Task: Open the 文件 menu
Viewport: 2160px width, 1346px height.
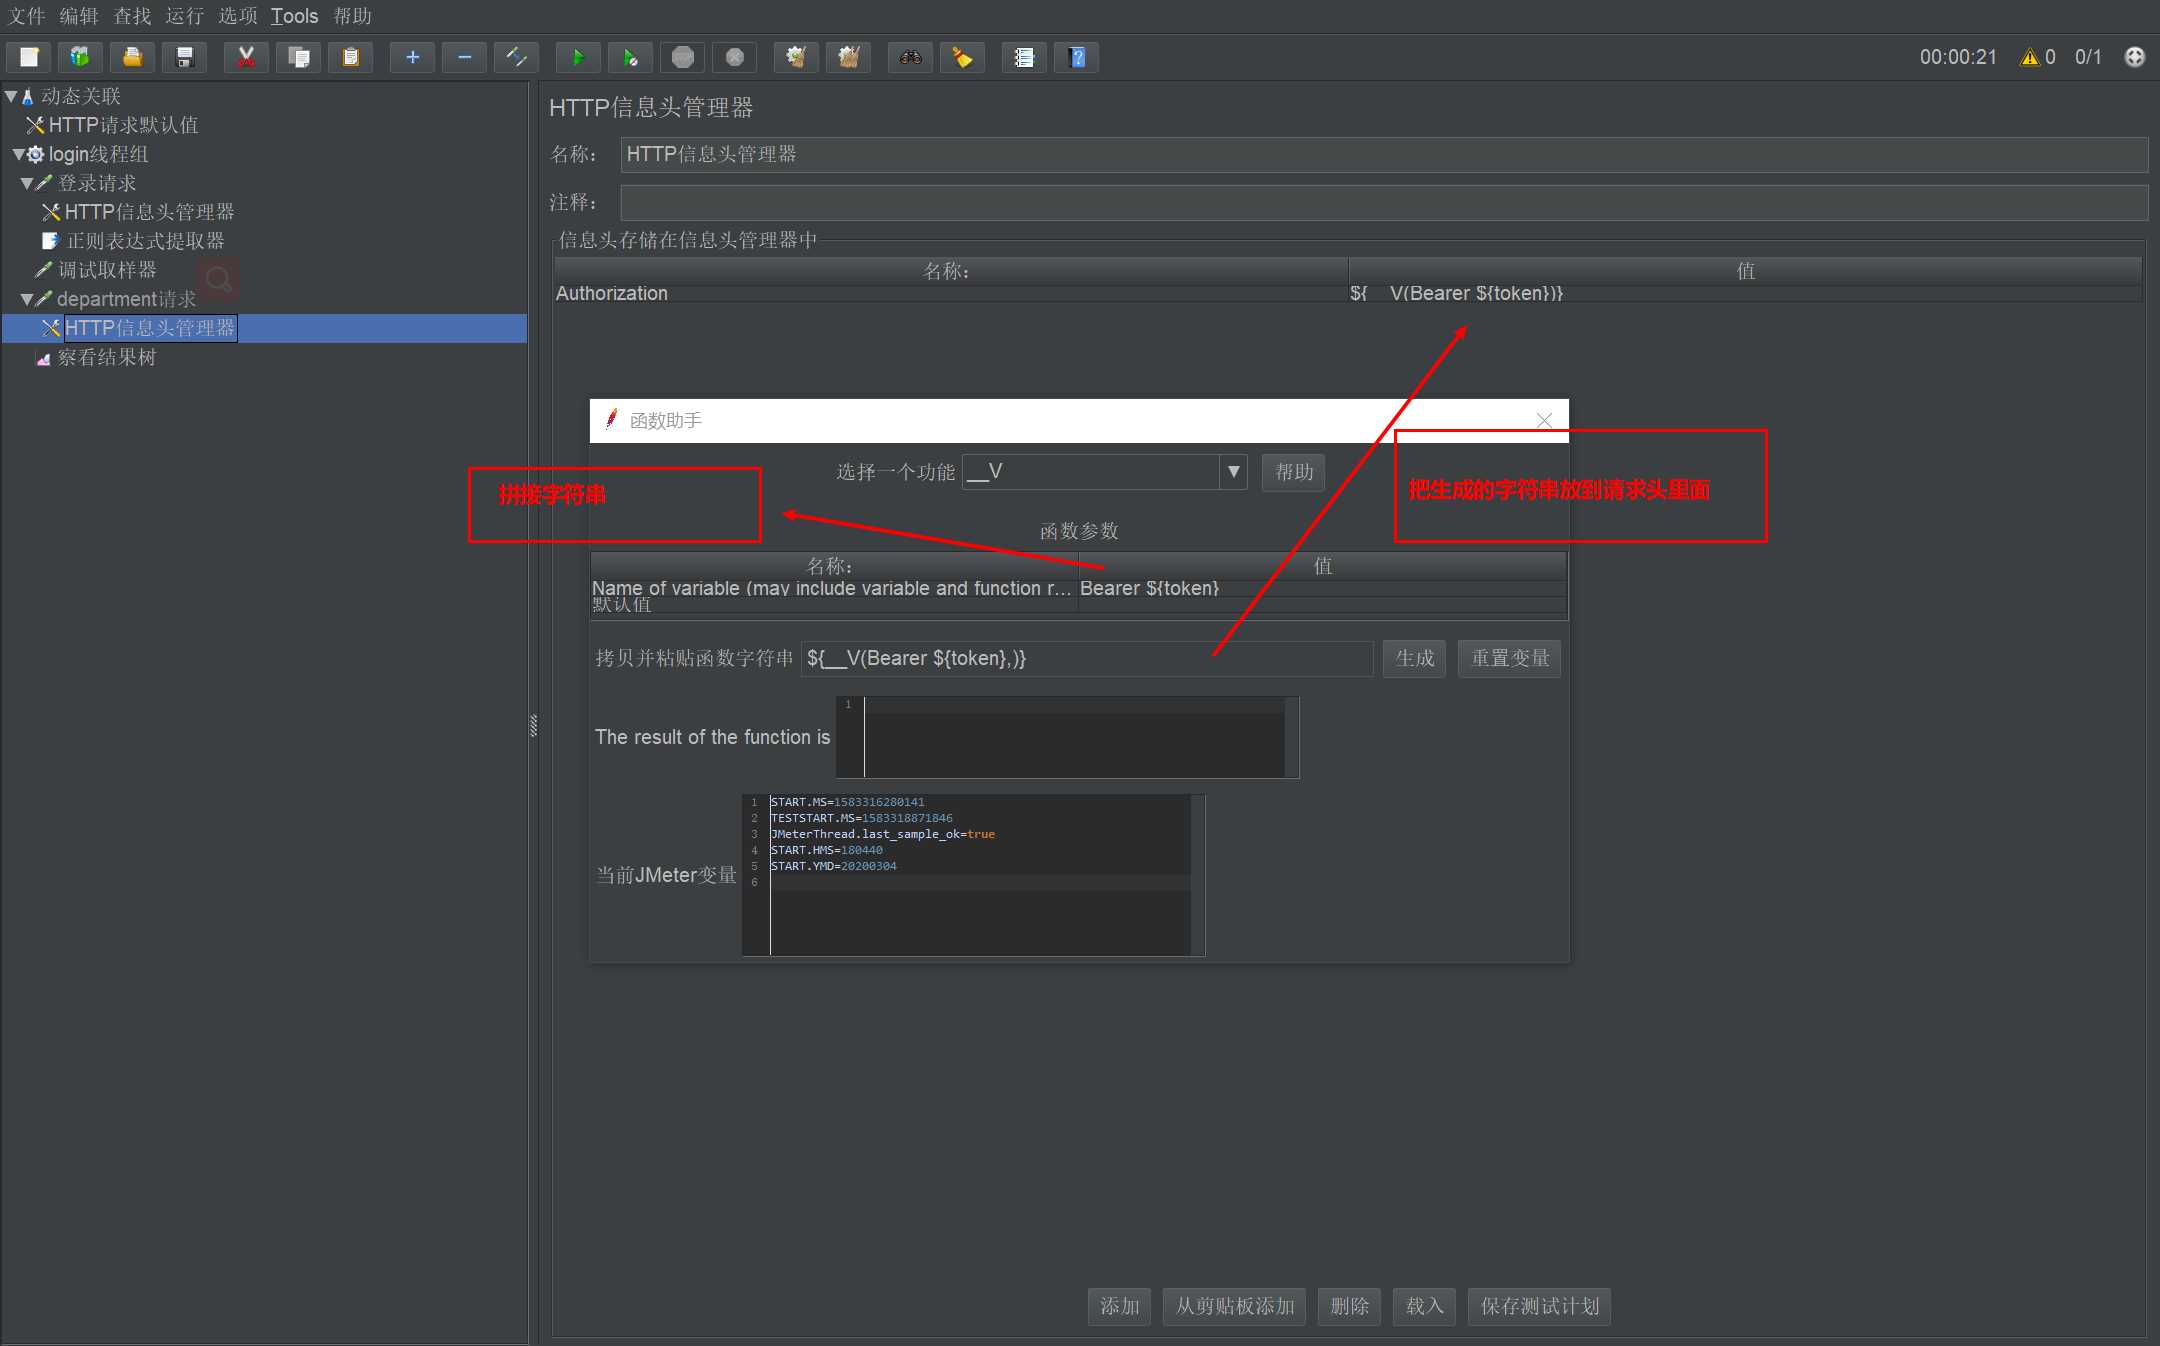Action: 27,16
